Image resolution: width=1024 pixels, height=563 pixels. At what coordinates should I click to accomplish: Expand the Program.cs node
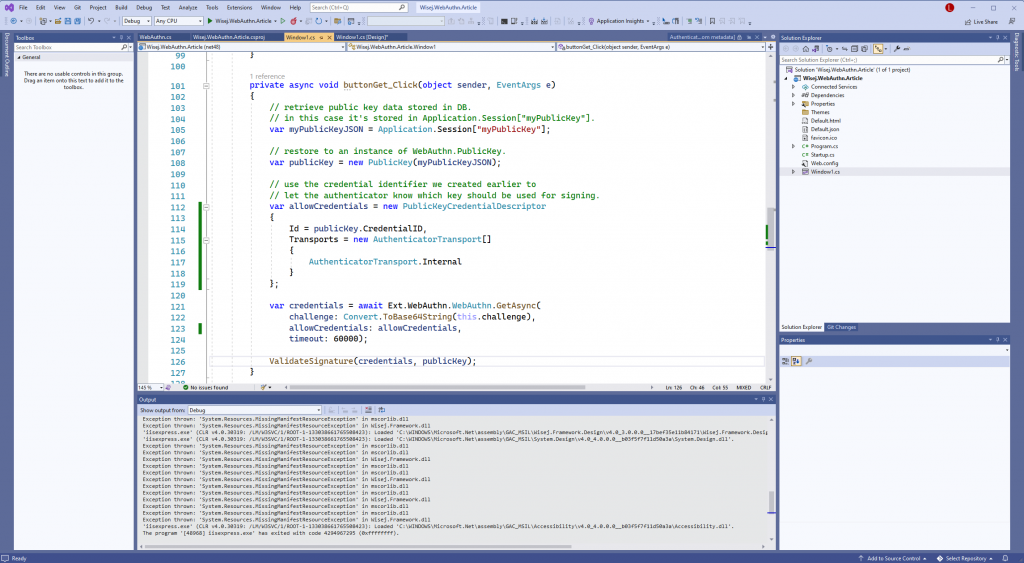(x=793, y=146)
